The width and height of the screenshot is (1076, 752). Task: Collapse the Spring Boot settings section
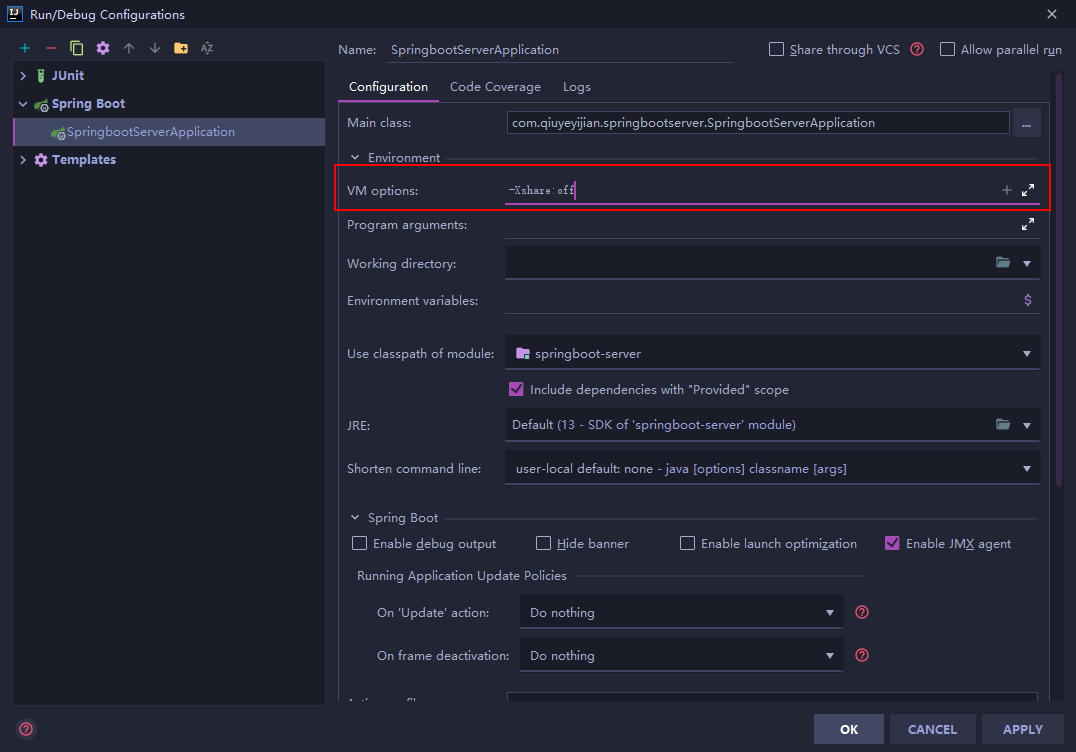[x=355, y=518]
